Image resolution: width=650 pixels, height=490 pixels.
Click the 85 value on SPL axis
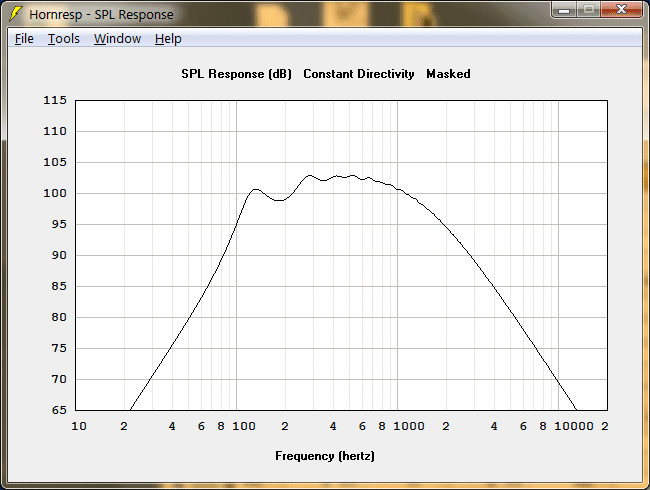(59, 286)
